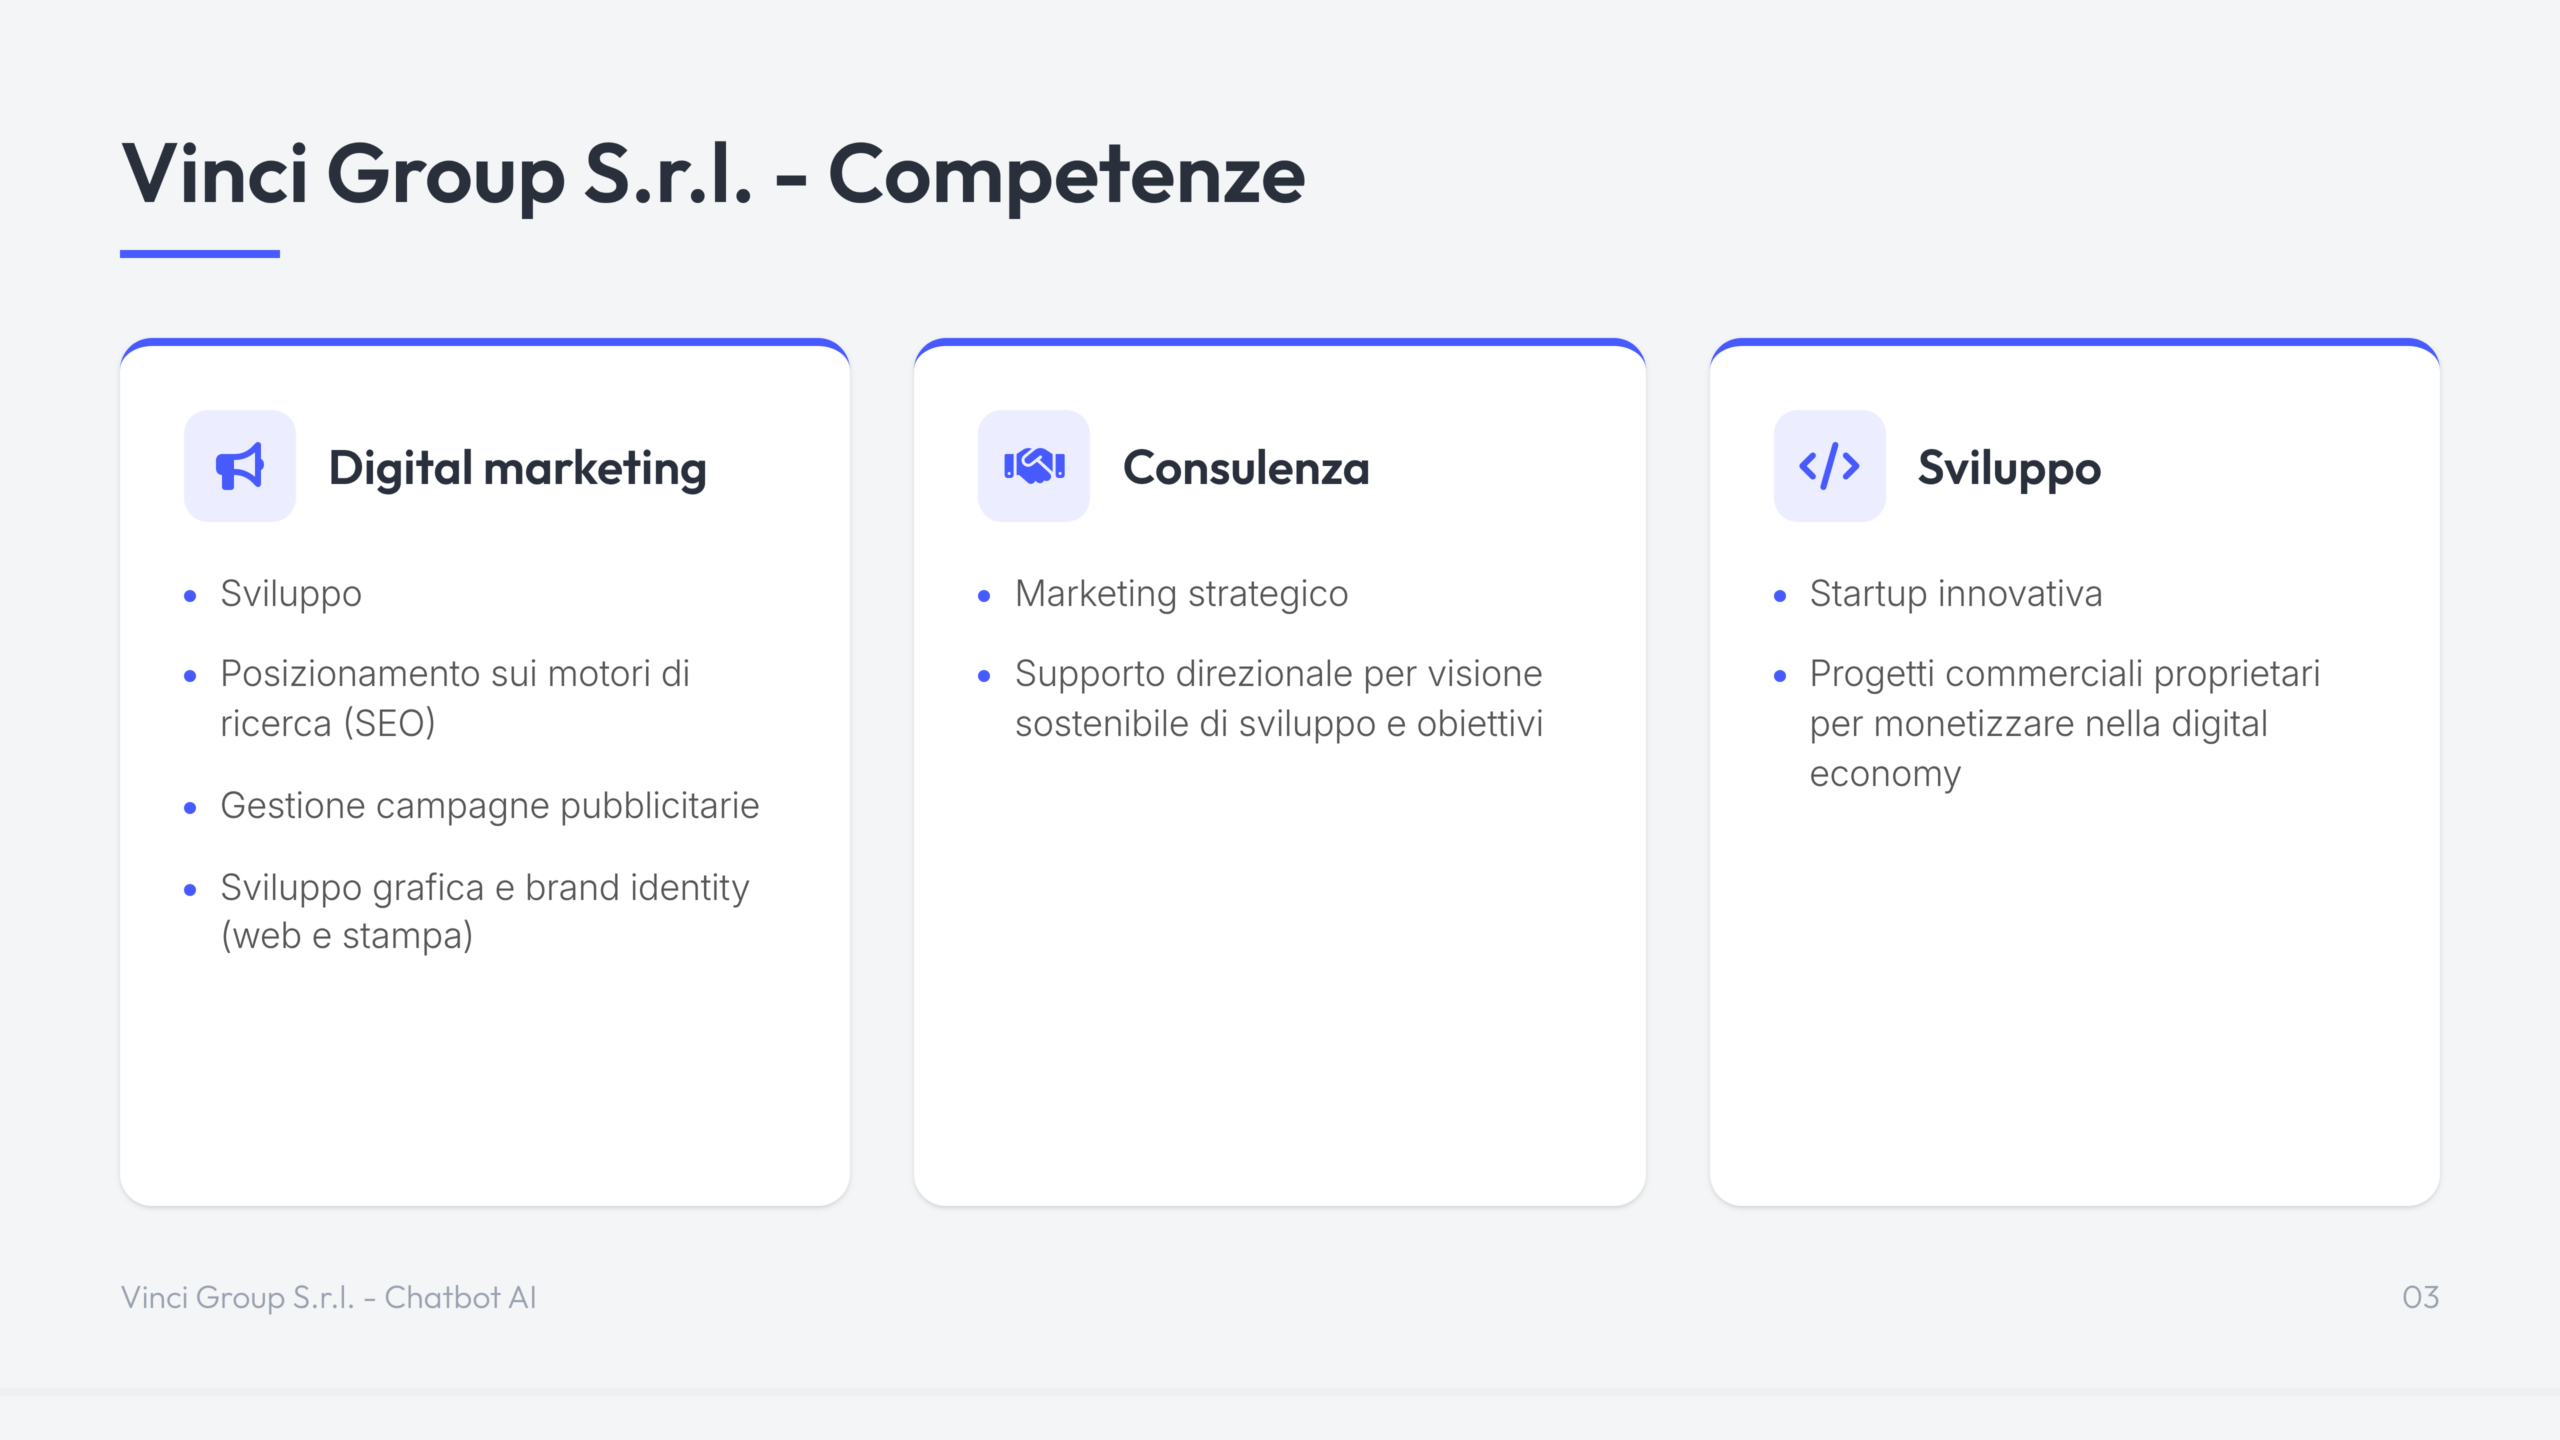
Task: Select the 'Consulenza' card heading
Action: coord(1246,468)
